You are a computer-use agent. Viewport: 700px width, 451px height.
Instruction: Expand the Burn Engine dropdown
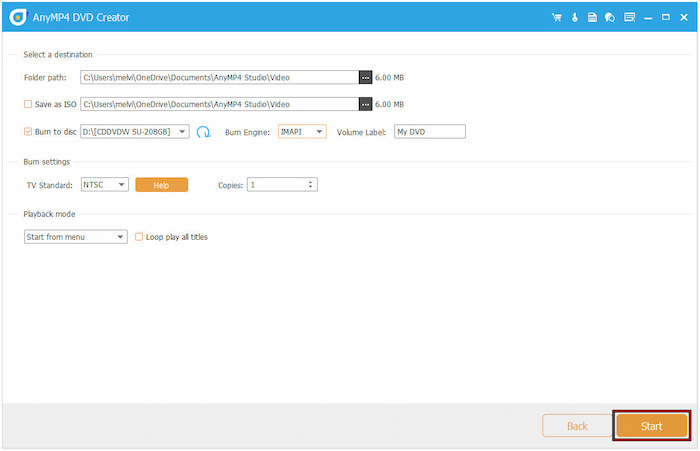click(x=319, y=131)
